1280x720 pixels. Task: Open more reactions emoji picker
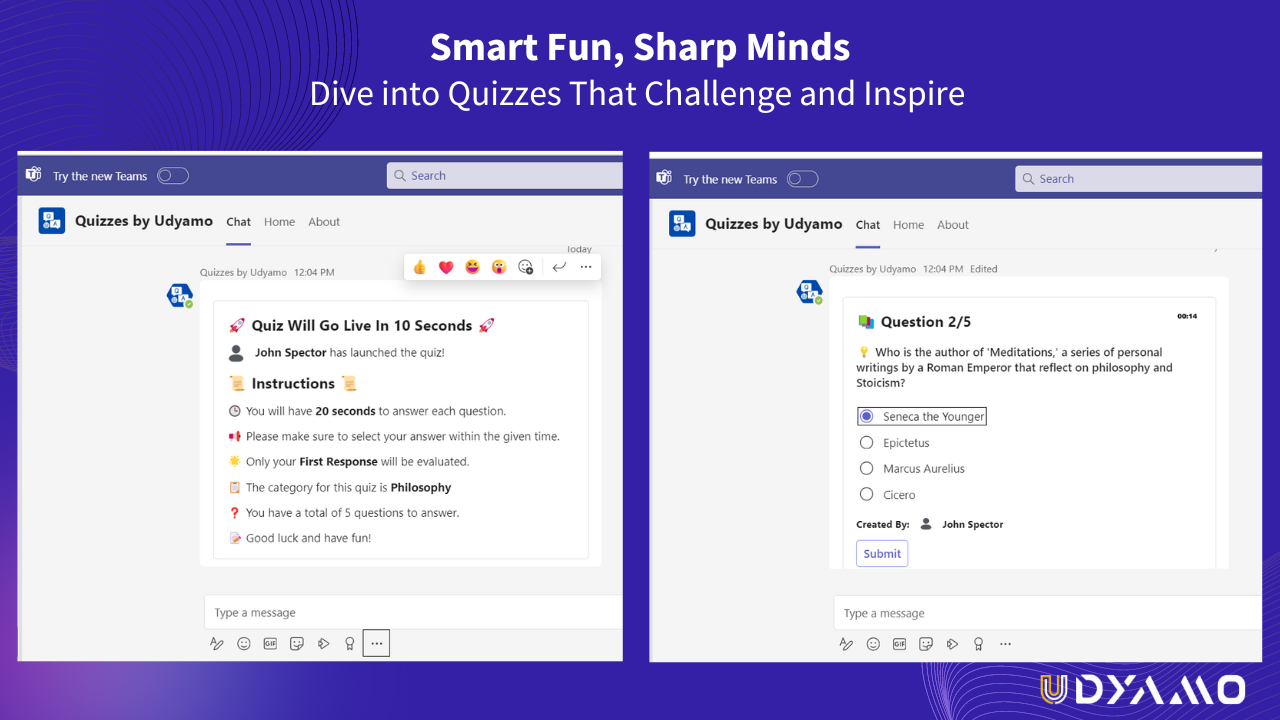point(526,267)
